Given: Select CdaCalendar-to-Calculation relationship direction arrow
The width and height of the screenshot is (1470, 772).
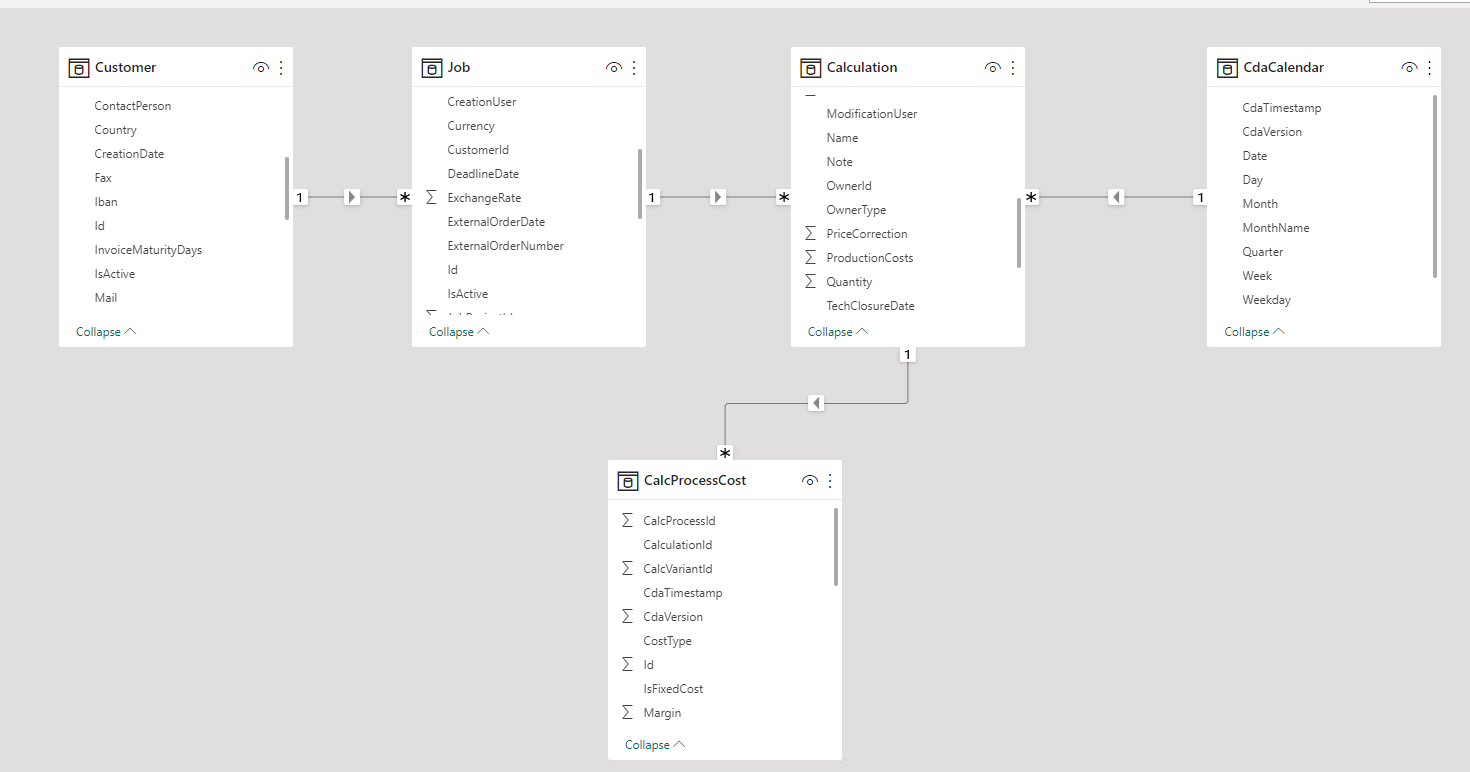Looking at the screenshot, I should [1117, 197].
